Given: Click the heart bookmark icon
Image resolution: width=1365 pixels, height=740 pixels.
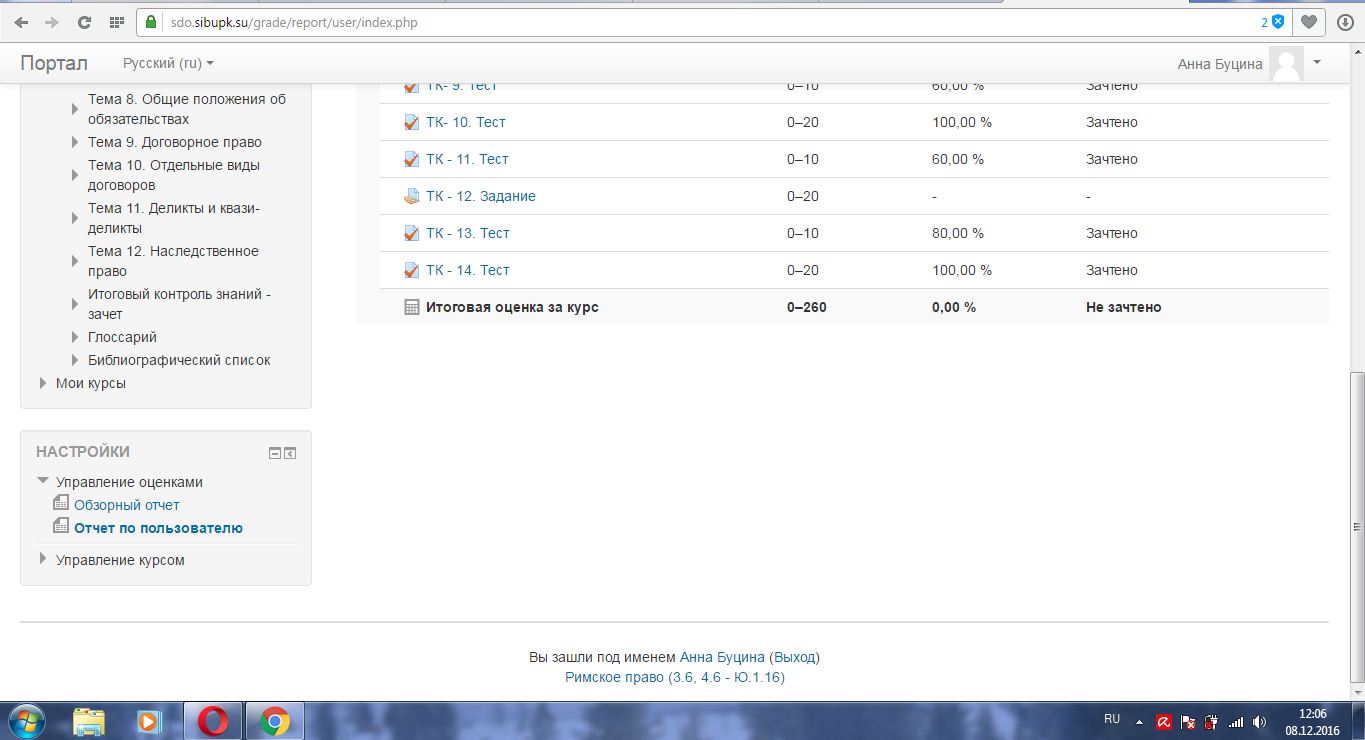Looking at the screenshot, I should (x=1308, y=22).
